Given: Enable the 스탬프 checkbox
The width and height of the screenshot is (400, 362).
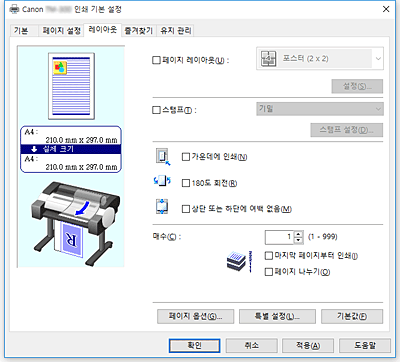Looking at the screenshot, I should click(x=156, y=110).
